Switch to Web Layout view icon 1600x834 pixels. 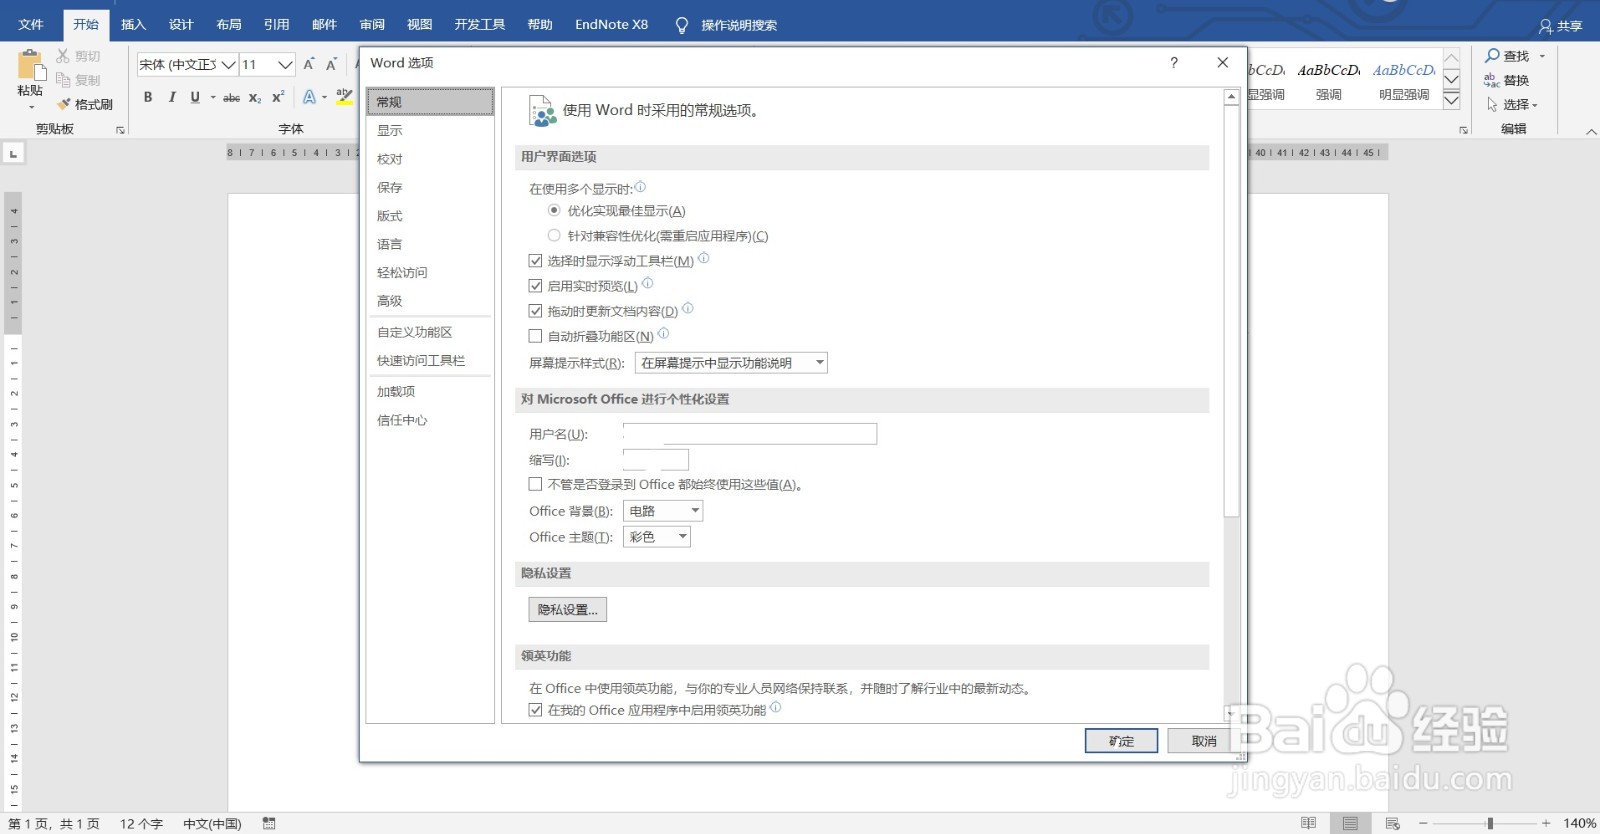coord(1393,823)
